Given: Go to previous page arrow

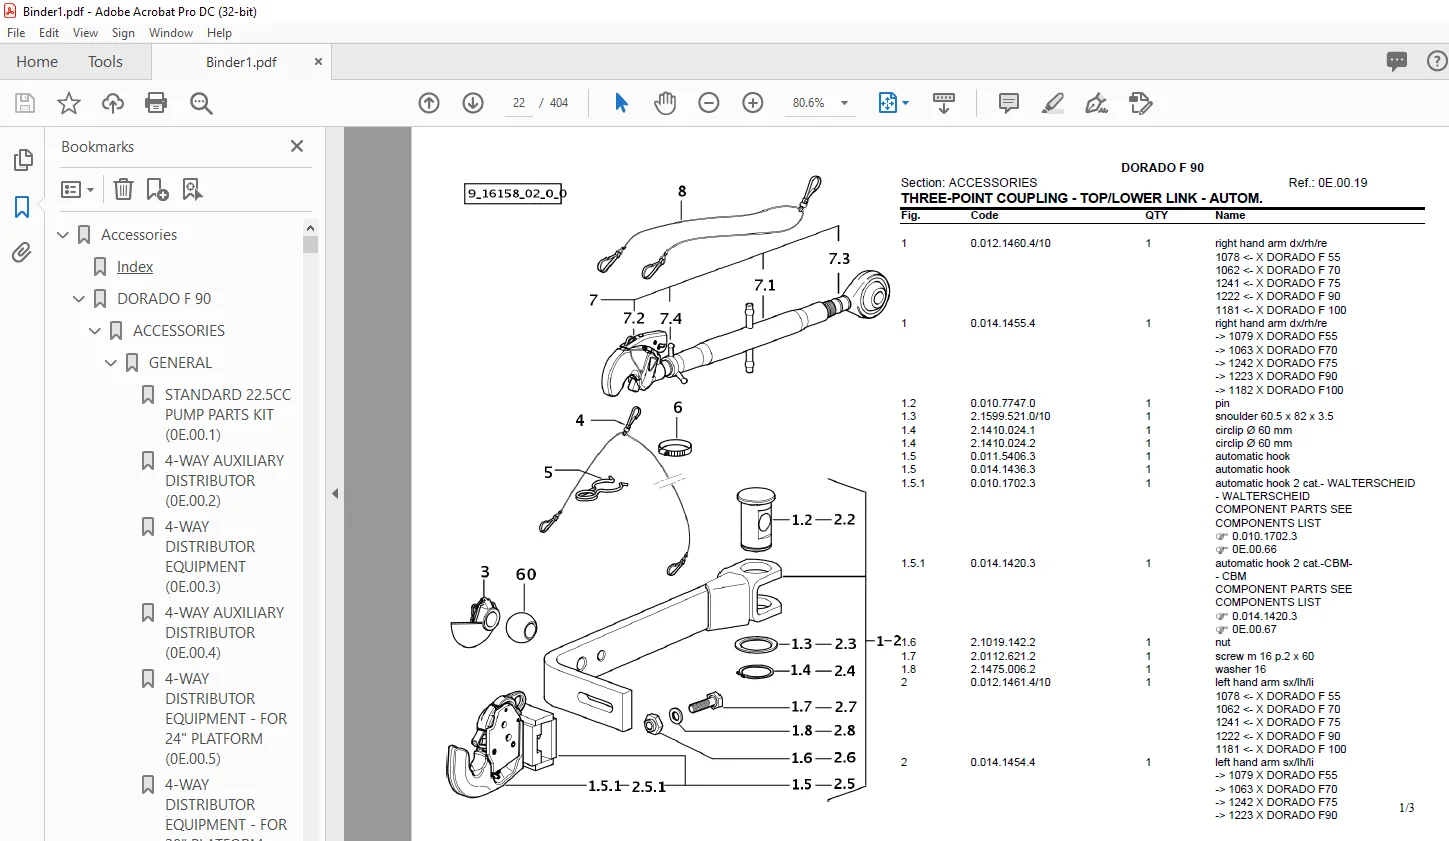Looking at the screenshot, I should [429, 103].
